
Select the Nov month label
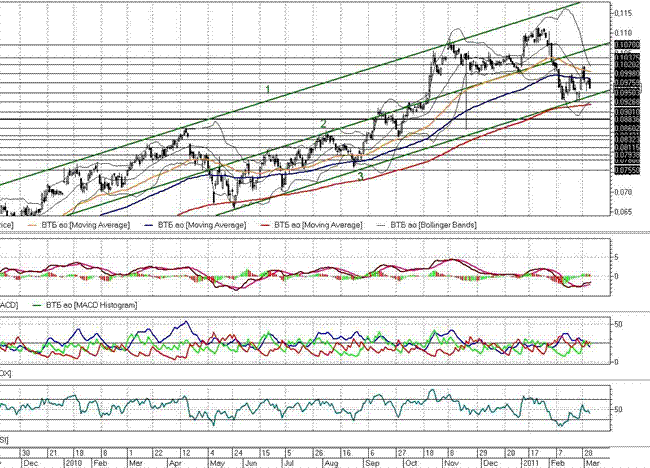(x=452, y=463)
